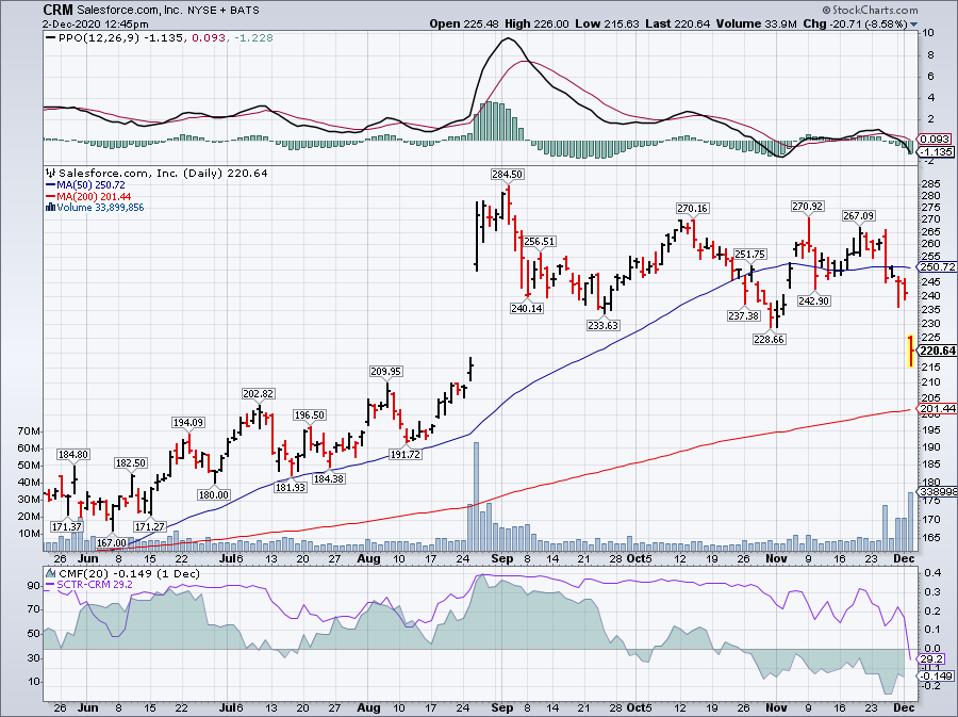
Task: Click the 191.72 low price label
Action: 405,455
